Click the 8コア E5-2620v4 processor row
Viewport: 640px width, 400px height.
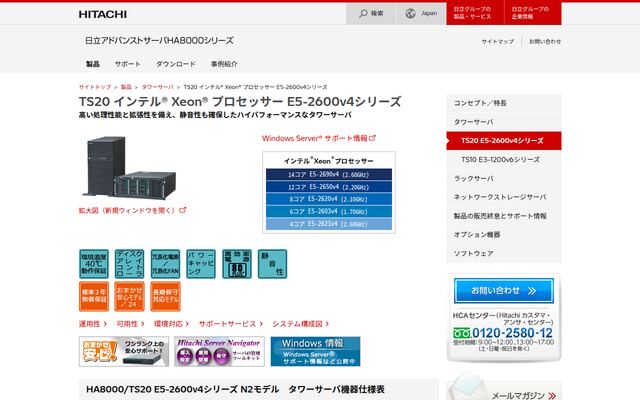point(329,199)
